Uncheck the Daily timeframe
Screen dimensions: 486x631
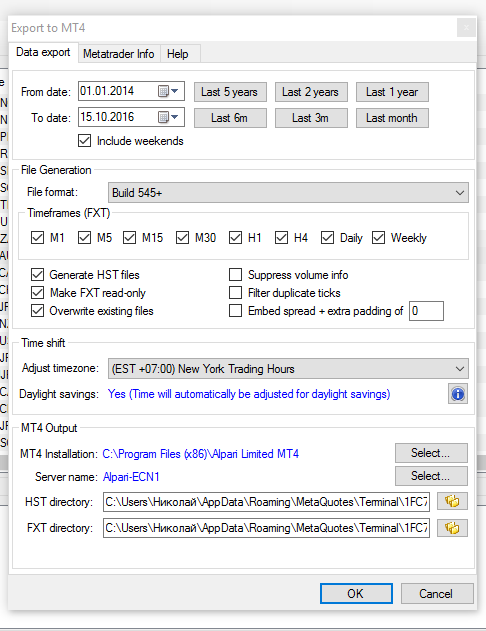click(x=327, y=237)
